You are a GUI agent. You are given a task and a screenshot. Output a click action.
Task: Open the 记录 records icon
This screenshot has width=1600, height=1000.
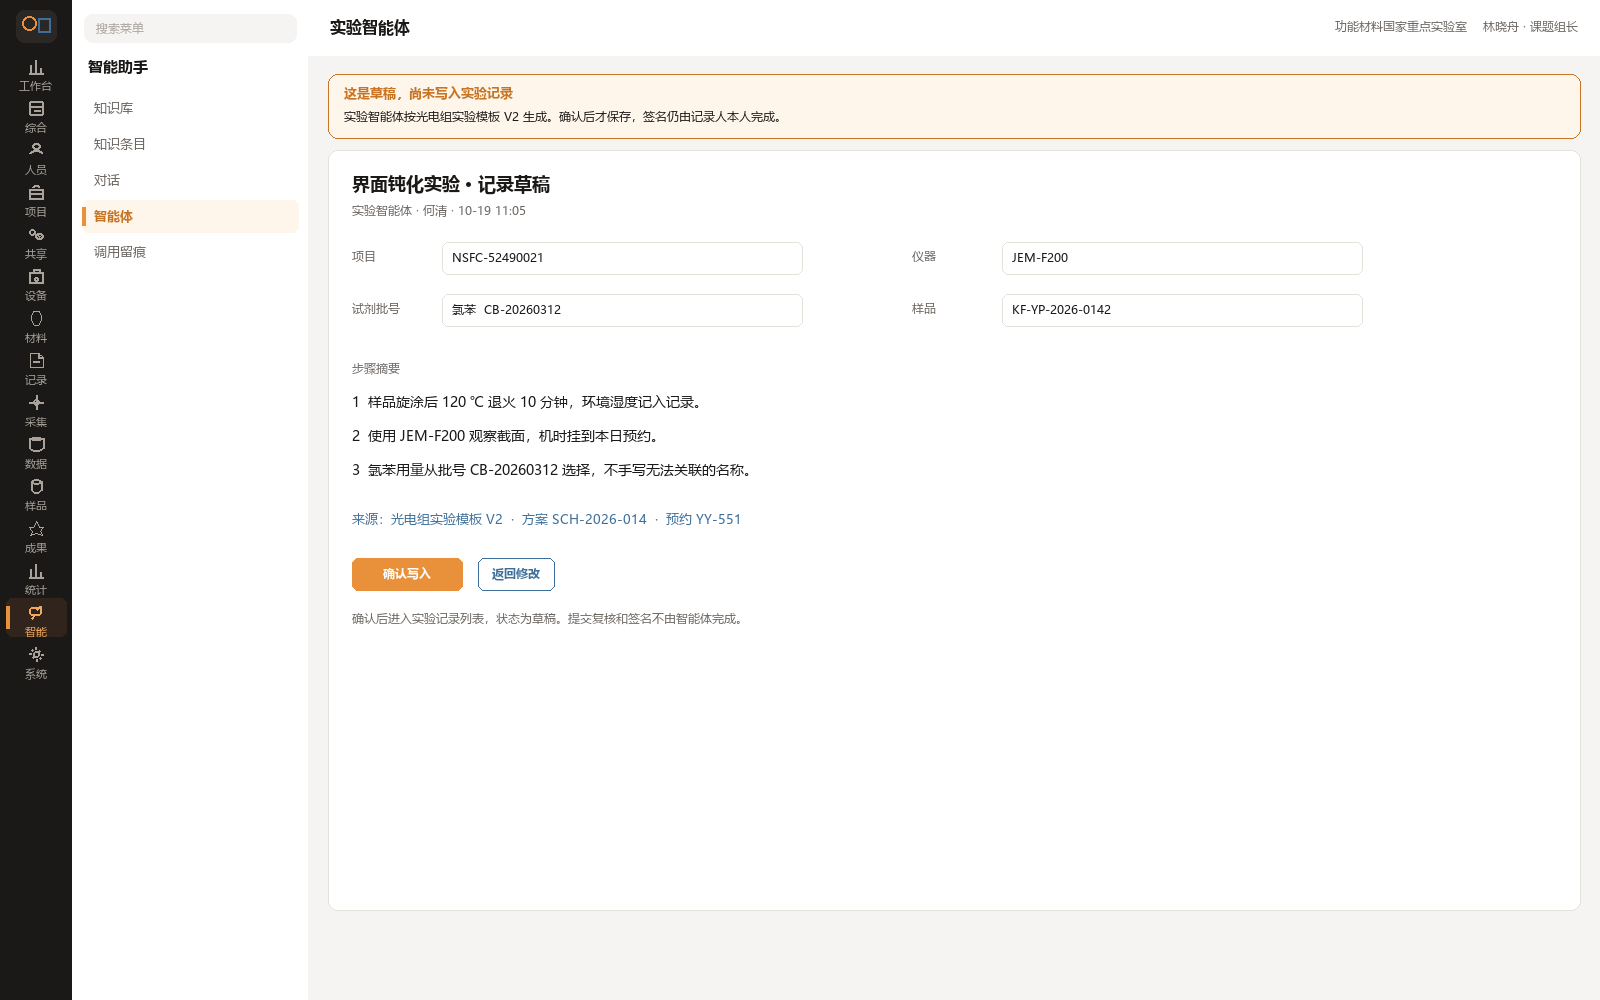(x=36, y=369)
